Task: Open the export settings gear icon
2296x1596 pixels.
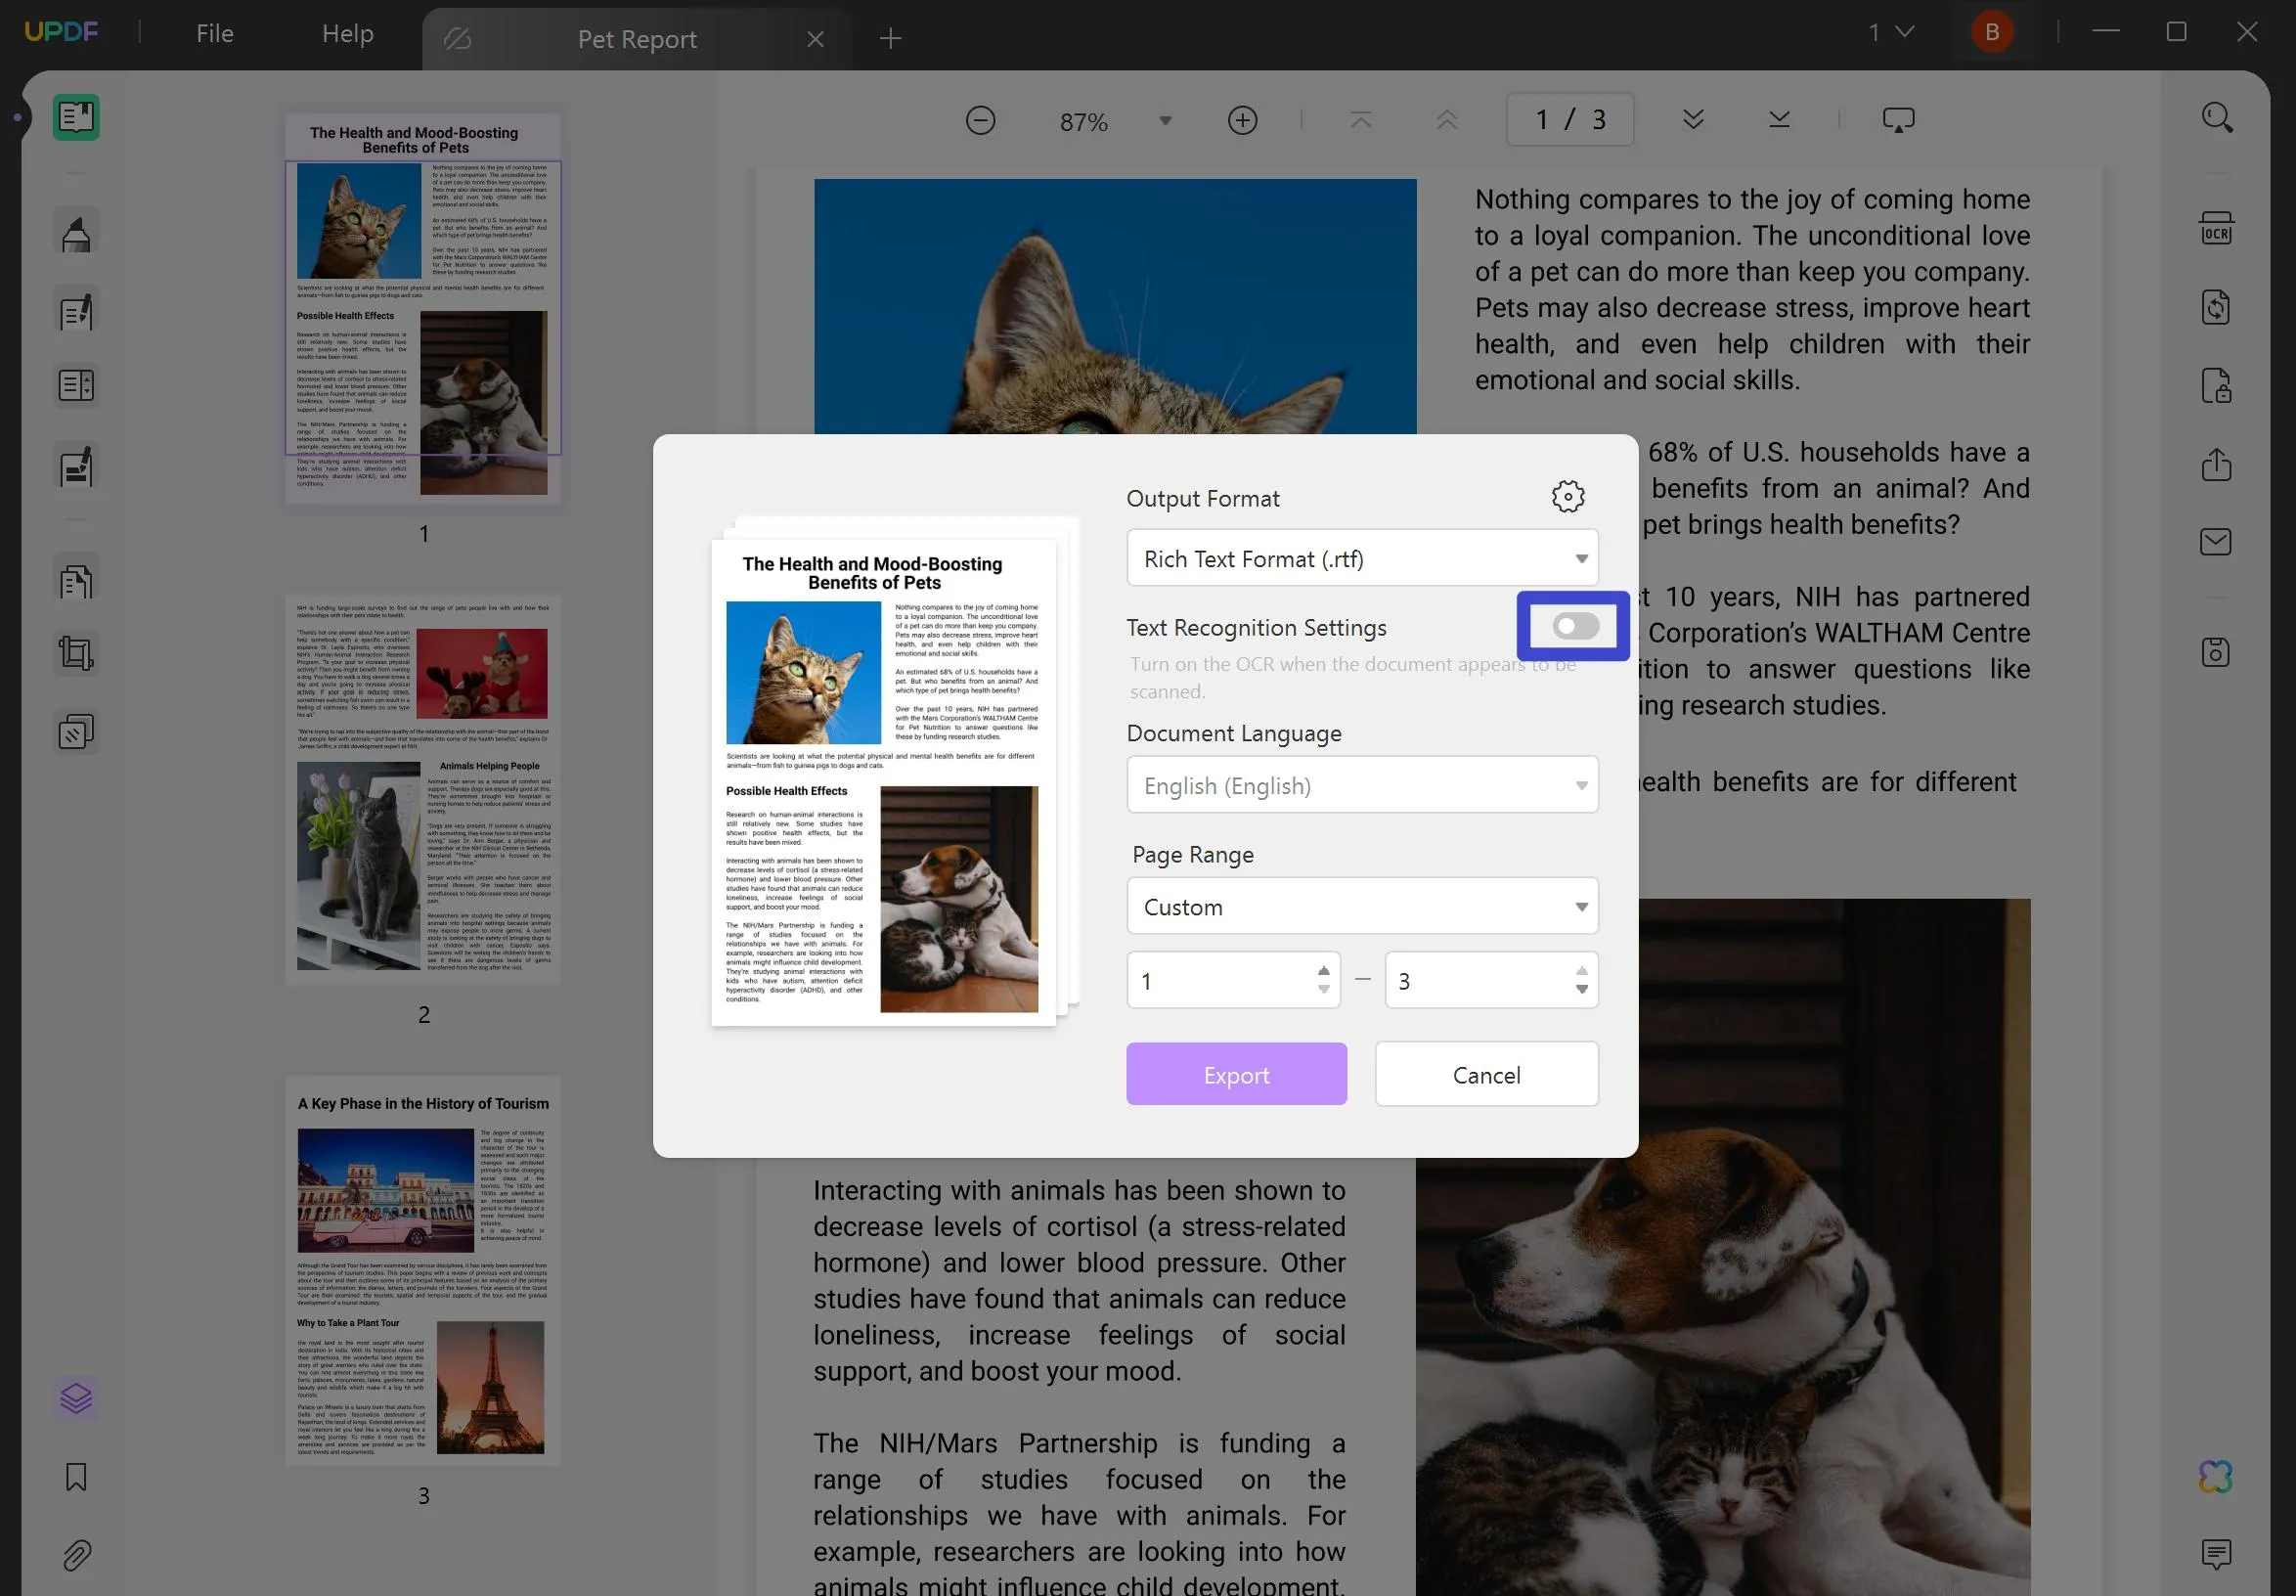Action: click(1567, 496)
